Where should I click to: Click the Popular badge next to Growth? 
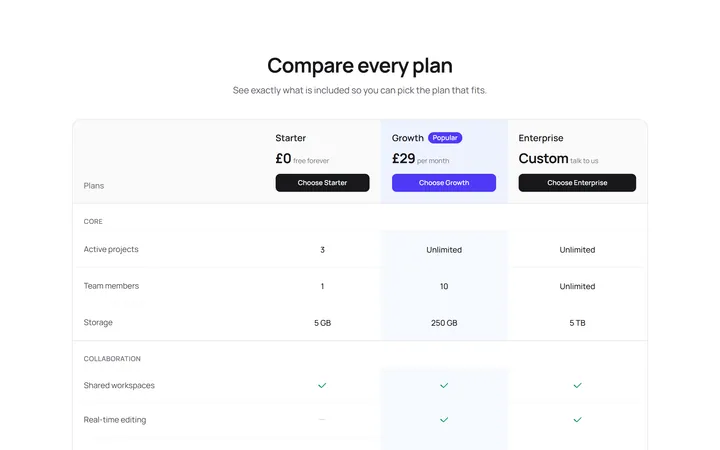[445, 138]
